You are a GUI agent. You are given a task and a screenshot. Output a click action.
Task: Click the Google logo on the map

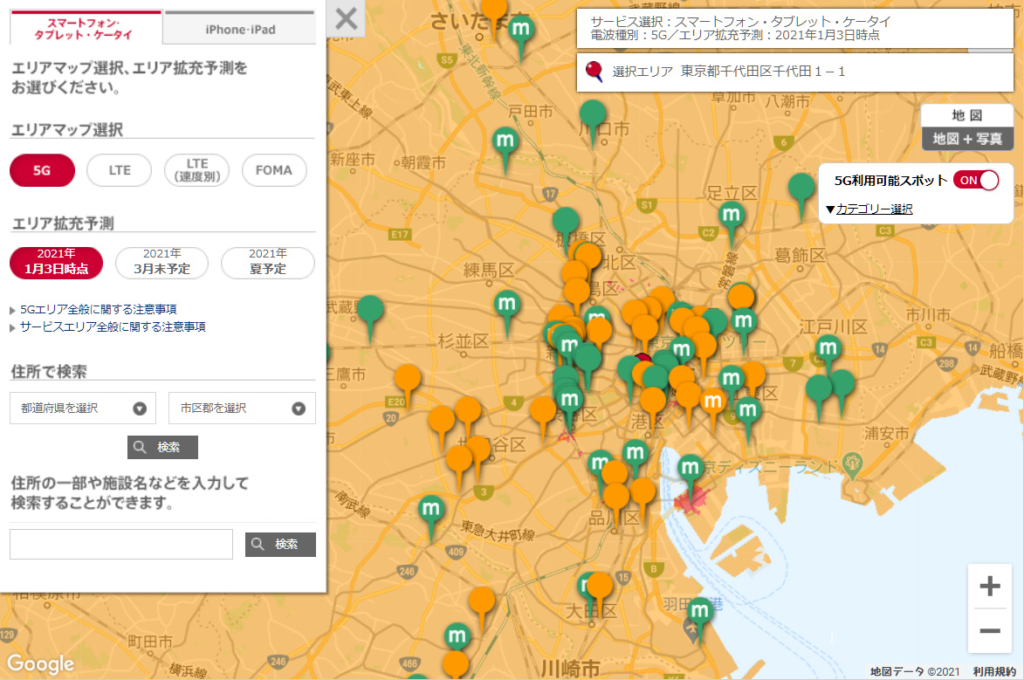click(40, 664)
